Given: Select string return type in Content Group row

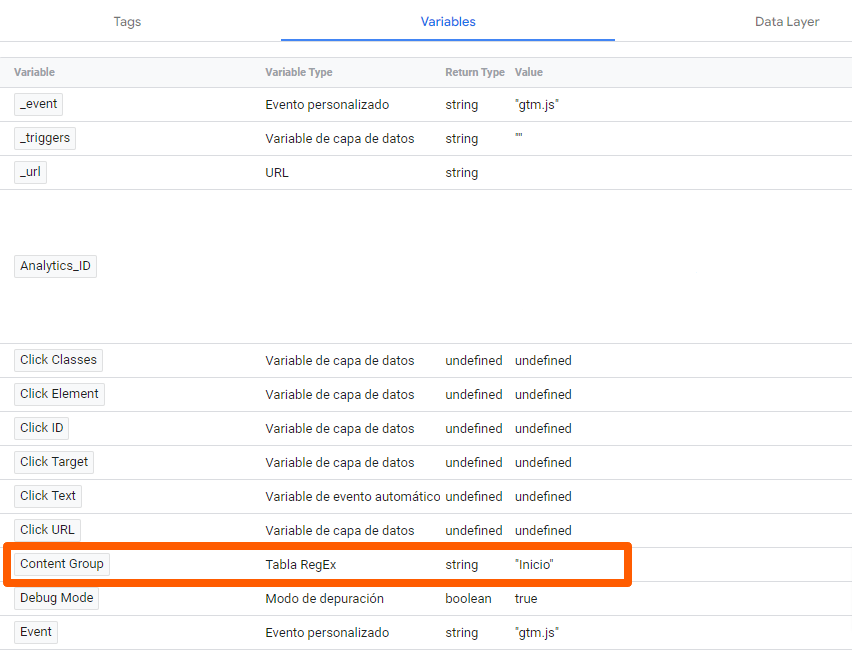Looking at the screenshot, I should point(462,565).
